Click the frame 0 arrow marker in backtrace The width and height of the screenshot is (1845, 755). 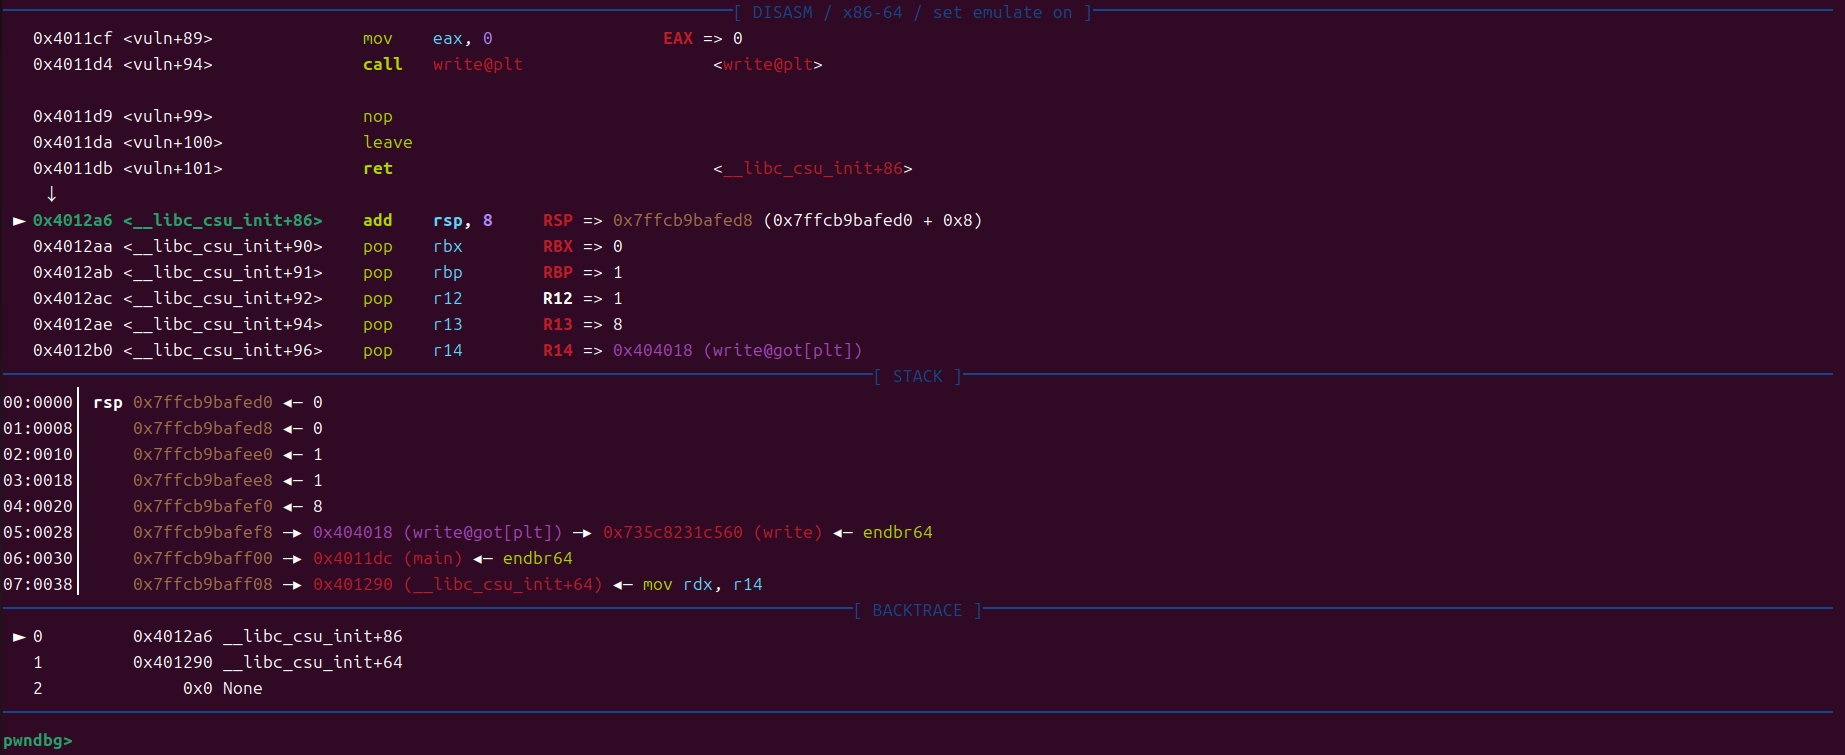coord(19,637)
